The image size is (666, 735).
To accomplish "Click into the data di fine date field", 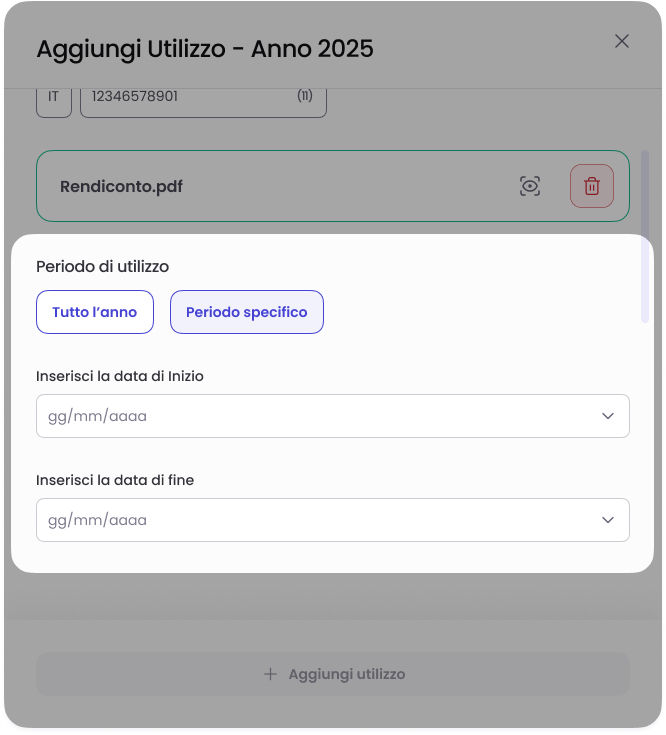I will point(300,520).
